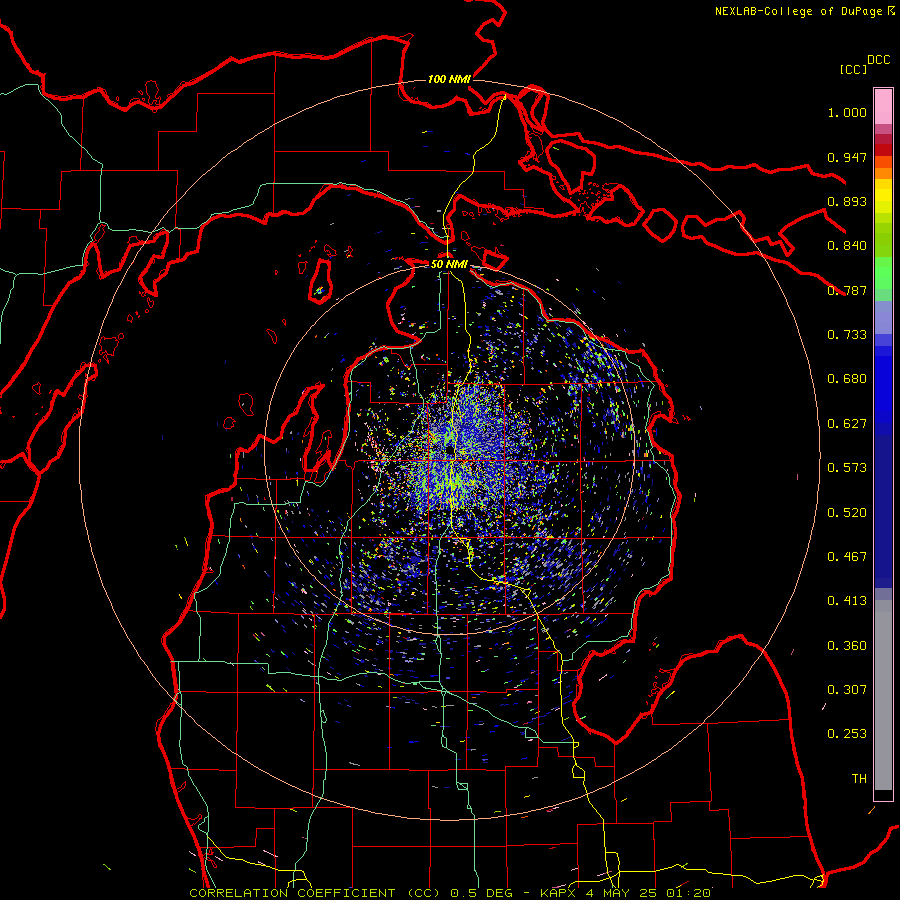Select the 0.787 scale value

847,290
